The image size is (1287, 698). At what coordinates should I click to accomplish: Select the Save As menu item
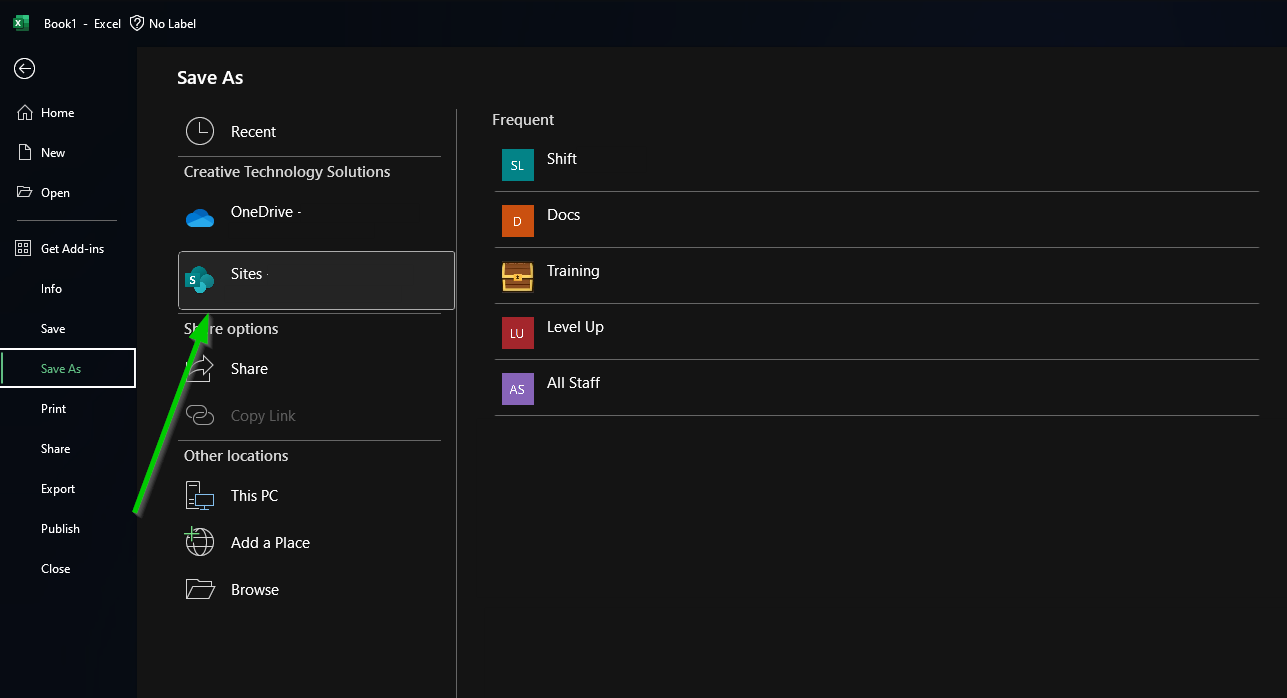pos(68,368)
